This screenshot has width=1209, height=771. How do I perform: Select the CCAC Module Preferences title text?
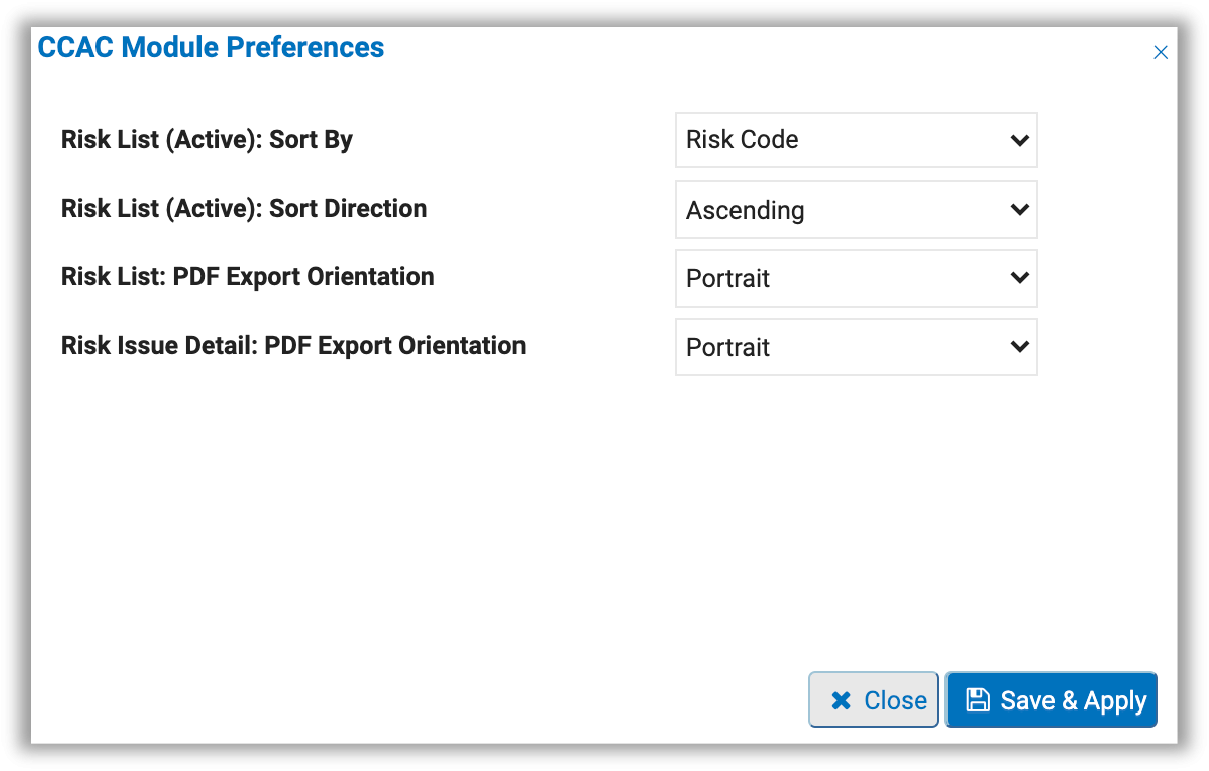[x=210, y=47]
